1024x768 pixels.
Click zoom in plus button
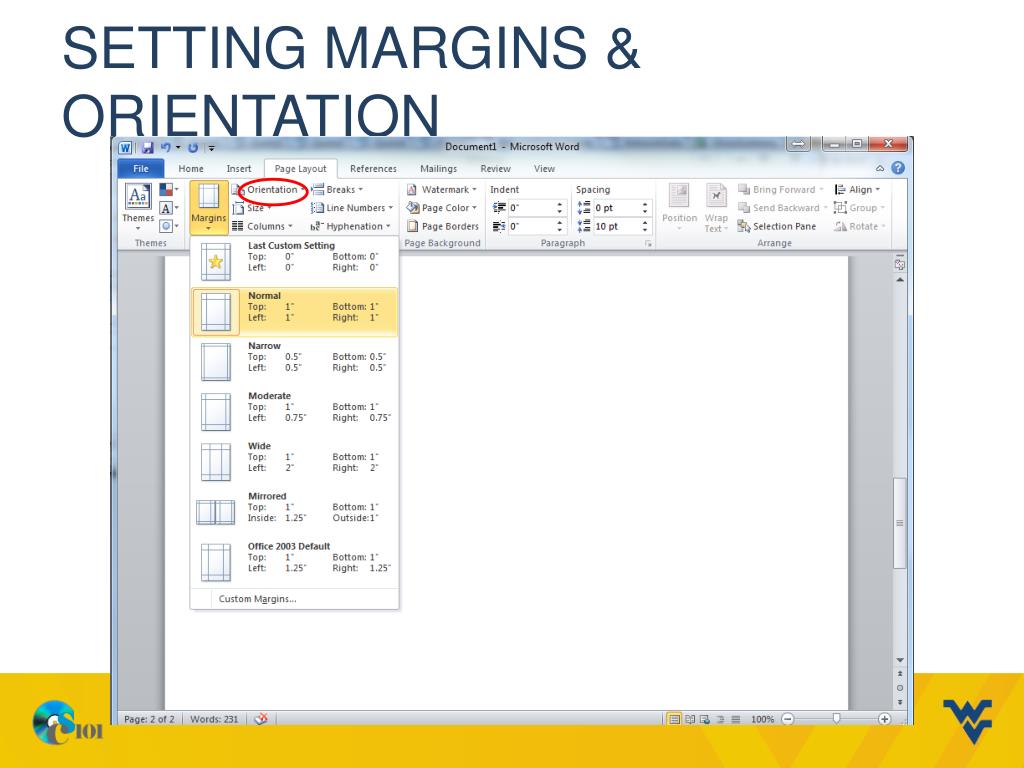pos(884,719)
